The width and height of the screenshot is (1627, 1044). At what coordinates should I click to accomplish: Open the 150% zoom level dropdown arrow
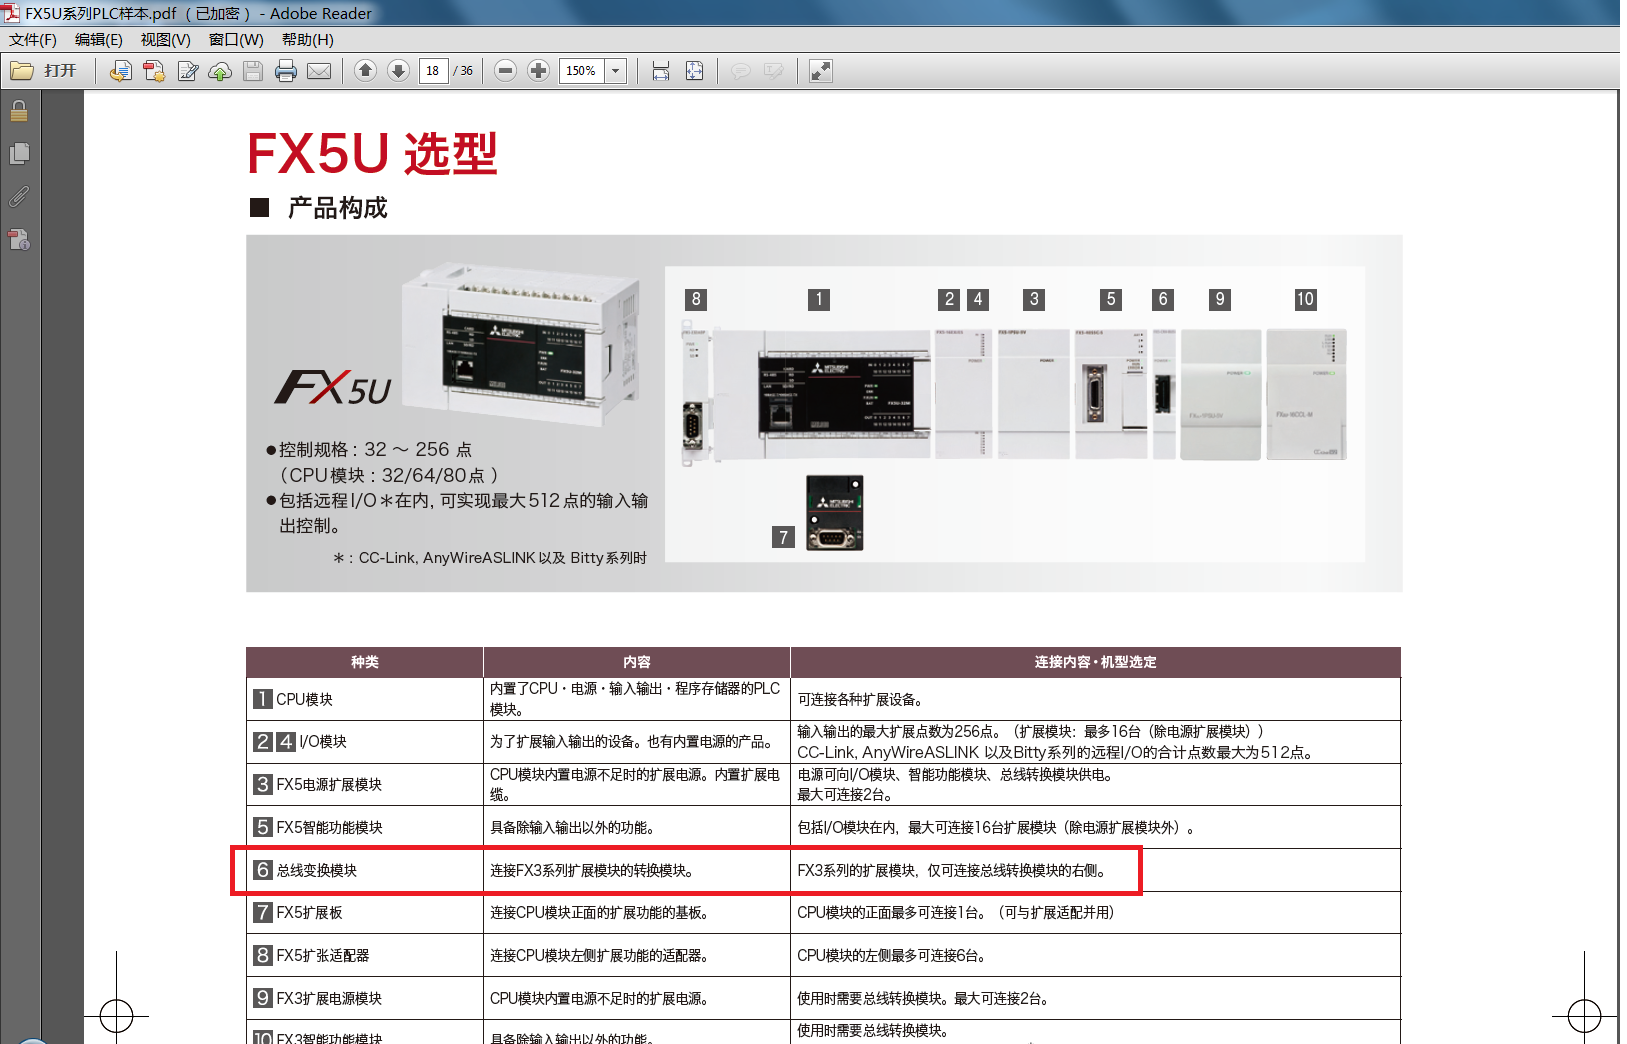[616, 71]
